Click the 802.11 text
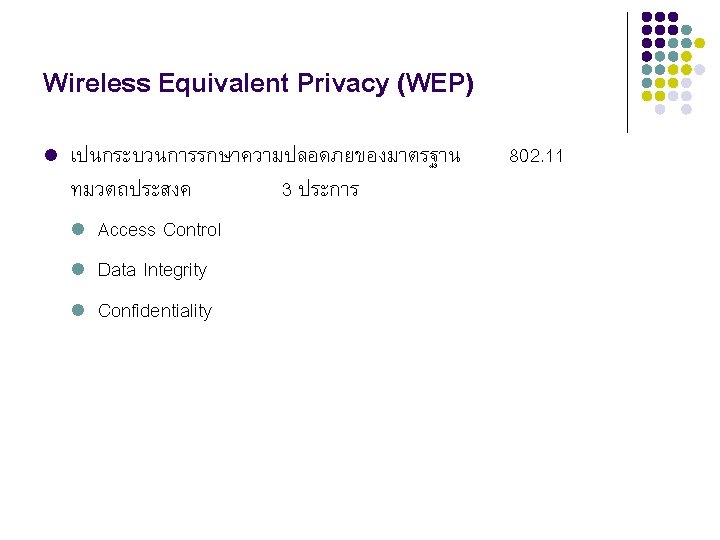The image size is (720, 540). (x=536, y=156)
